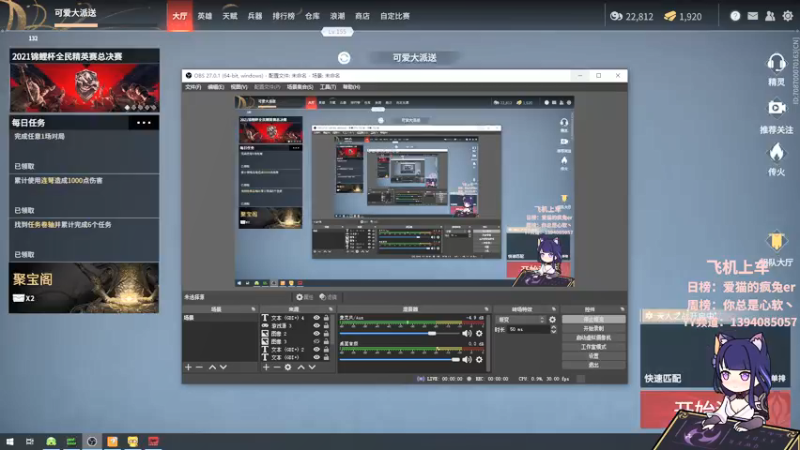The image size is (800, 450).
Task: Move source up with the arrow icon
Action: [301, 367]
